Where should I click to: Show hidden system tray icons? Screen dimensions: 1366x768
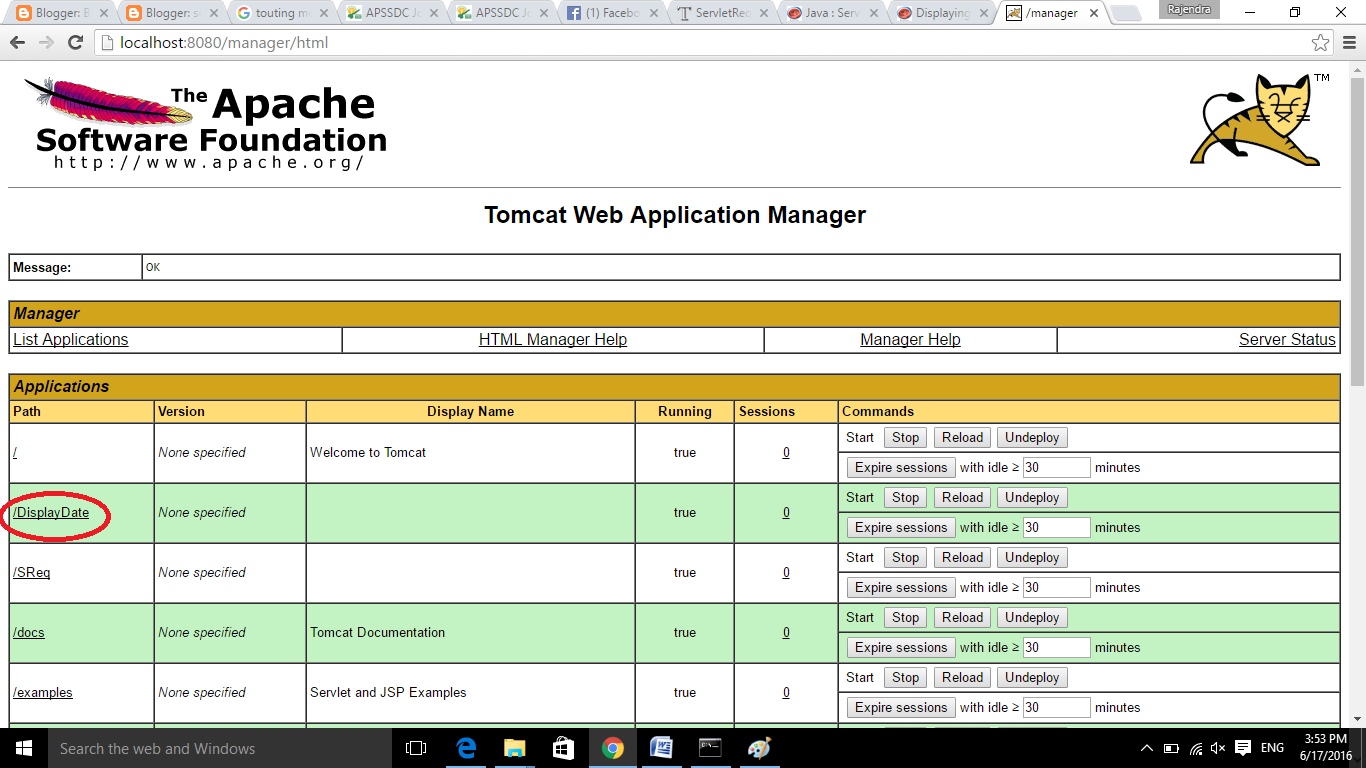click(1147, 748)
